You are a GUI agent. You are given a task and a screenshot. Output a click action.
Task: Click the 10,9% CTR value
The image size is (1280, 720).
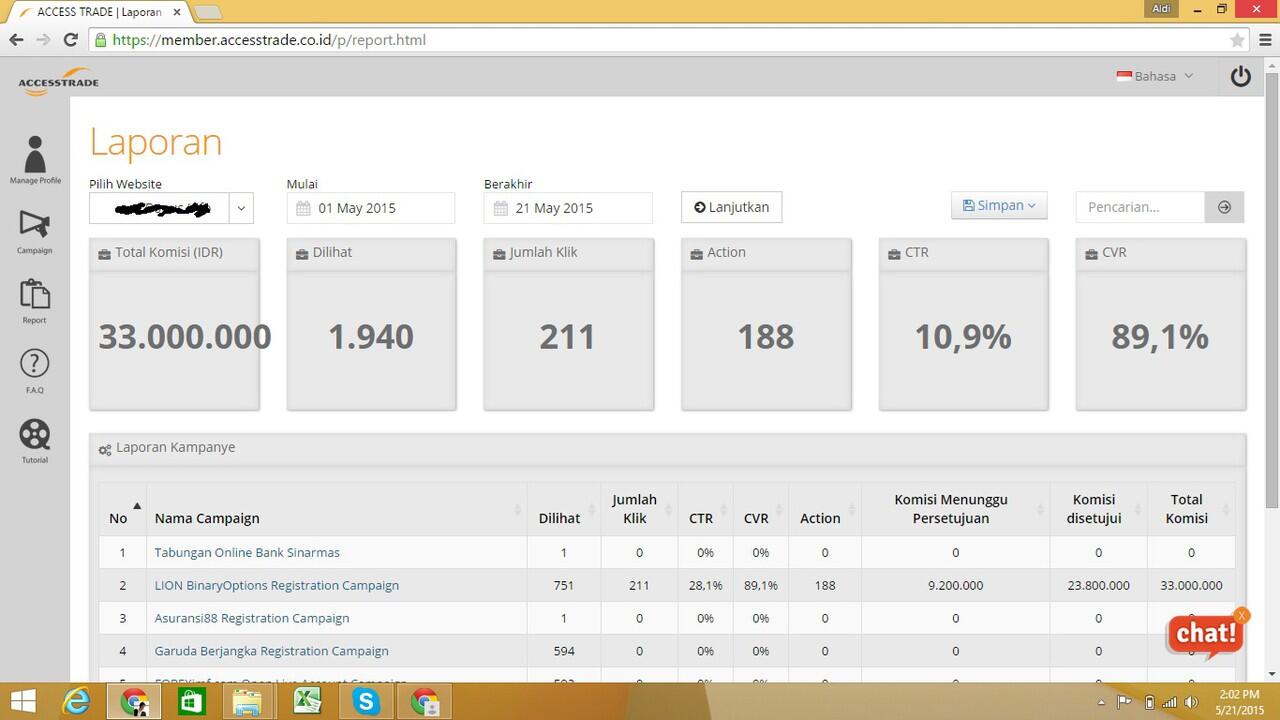click(x=963, y=337)
